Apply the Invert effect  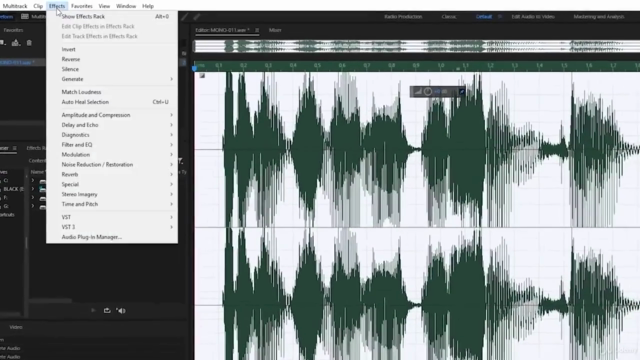pyautogui.click(x=112, y=49)
